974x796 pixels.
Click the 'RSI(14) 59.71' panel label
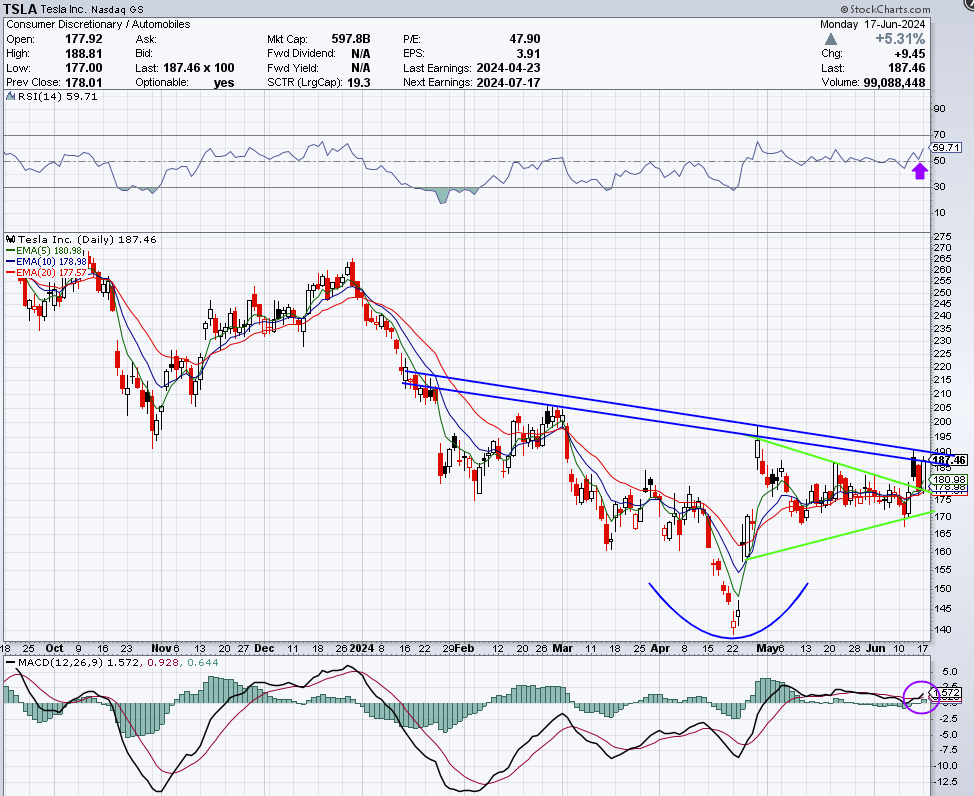click(x=58, y=96)
